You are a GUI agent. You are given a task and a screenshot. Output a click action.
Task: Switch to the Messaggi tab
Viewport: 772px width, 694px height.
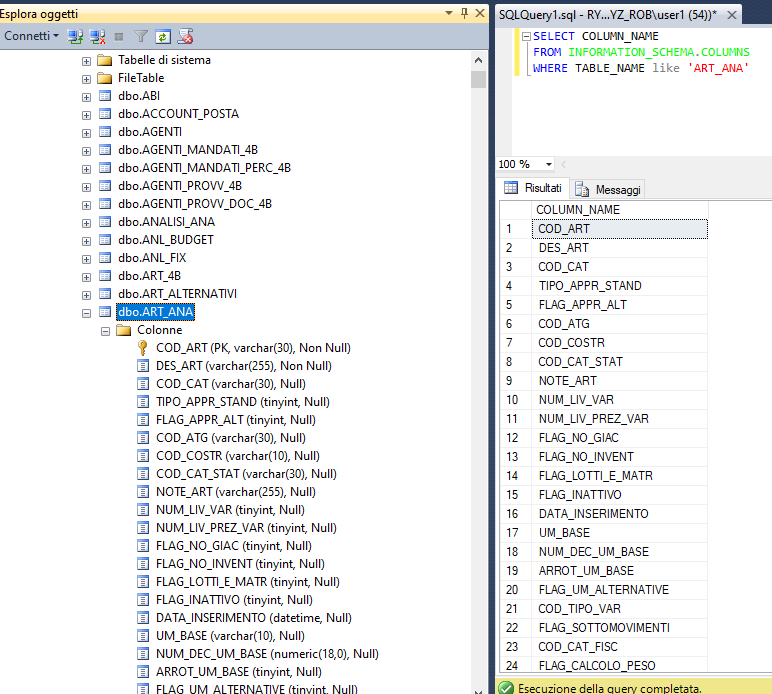pyautogui.click(x=609, y=189)
